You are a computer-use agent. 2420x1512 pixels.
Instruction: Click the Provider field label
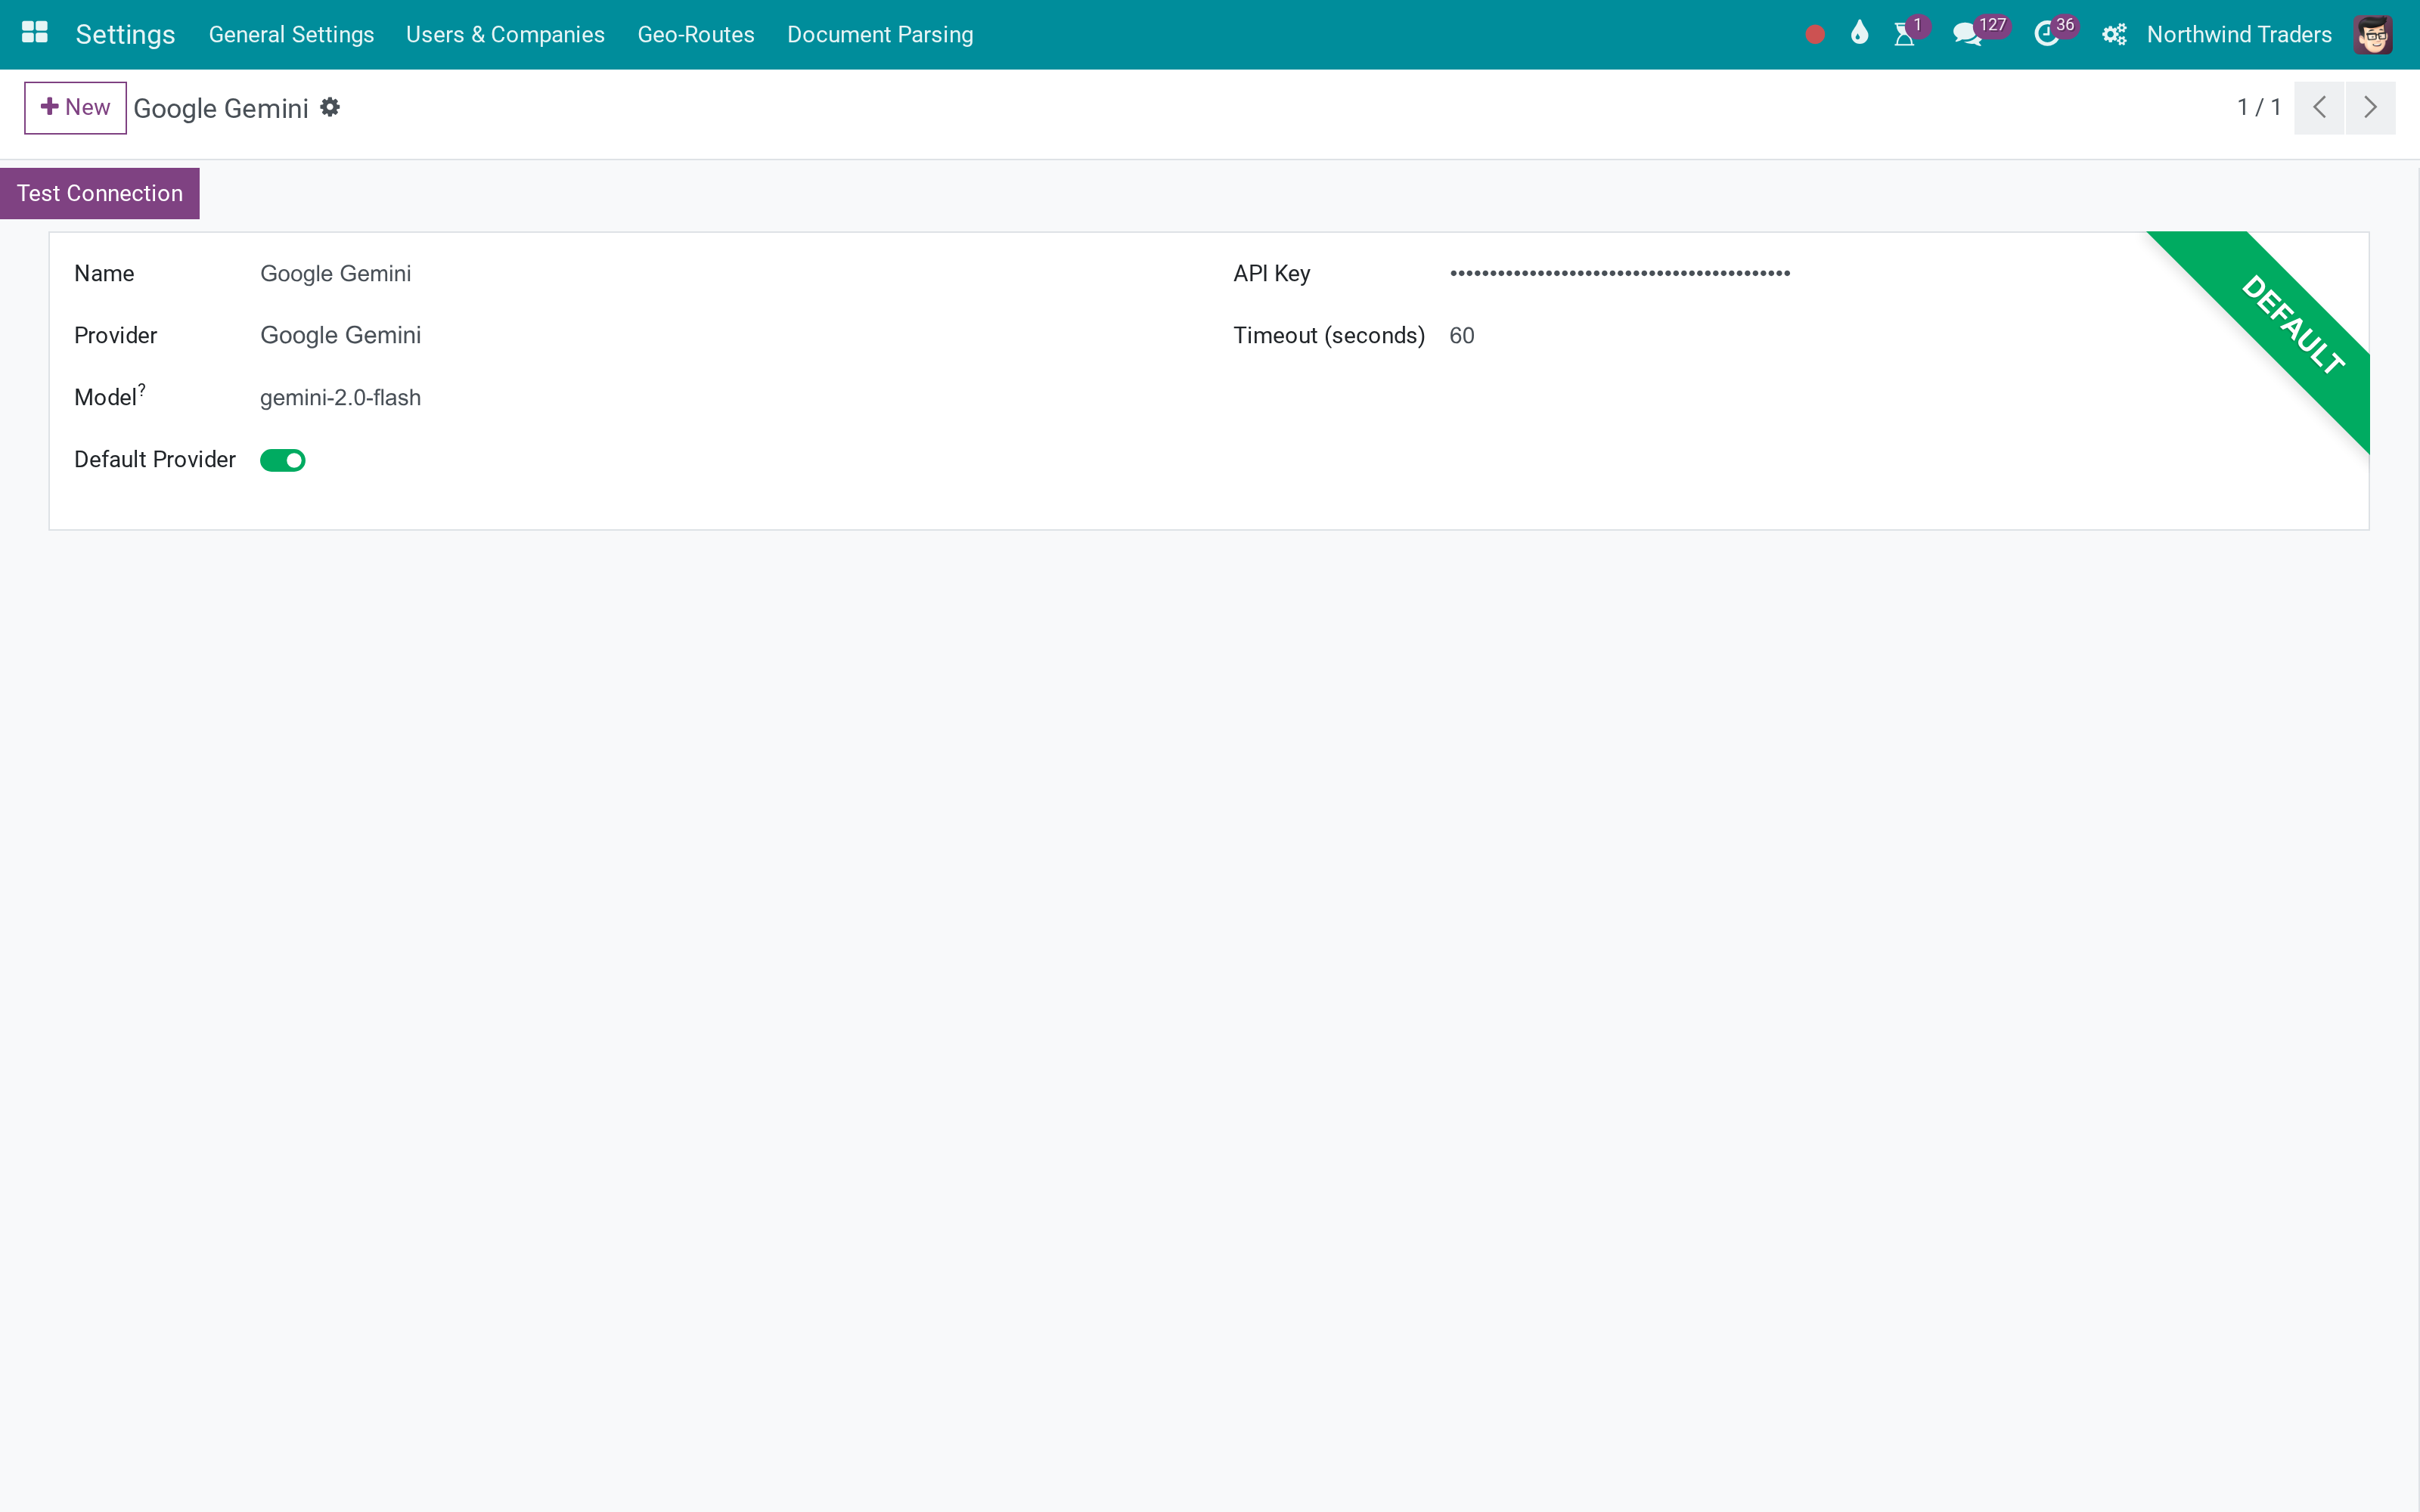[x=116, y=335]
